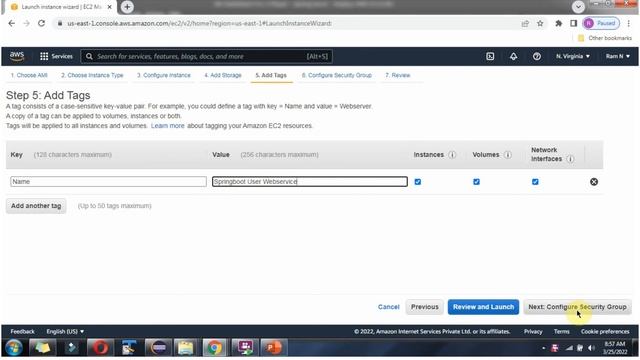
Task: Click the browser forward arrow
Action: (27, 23)
